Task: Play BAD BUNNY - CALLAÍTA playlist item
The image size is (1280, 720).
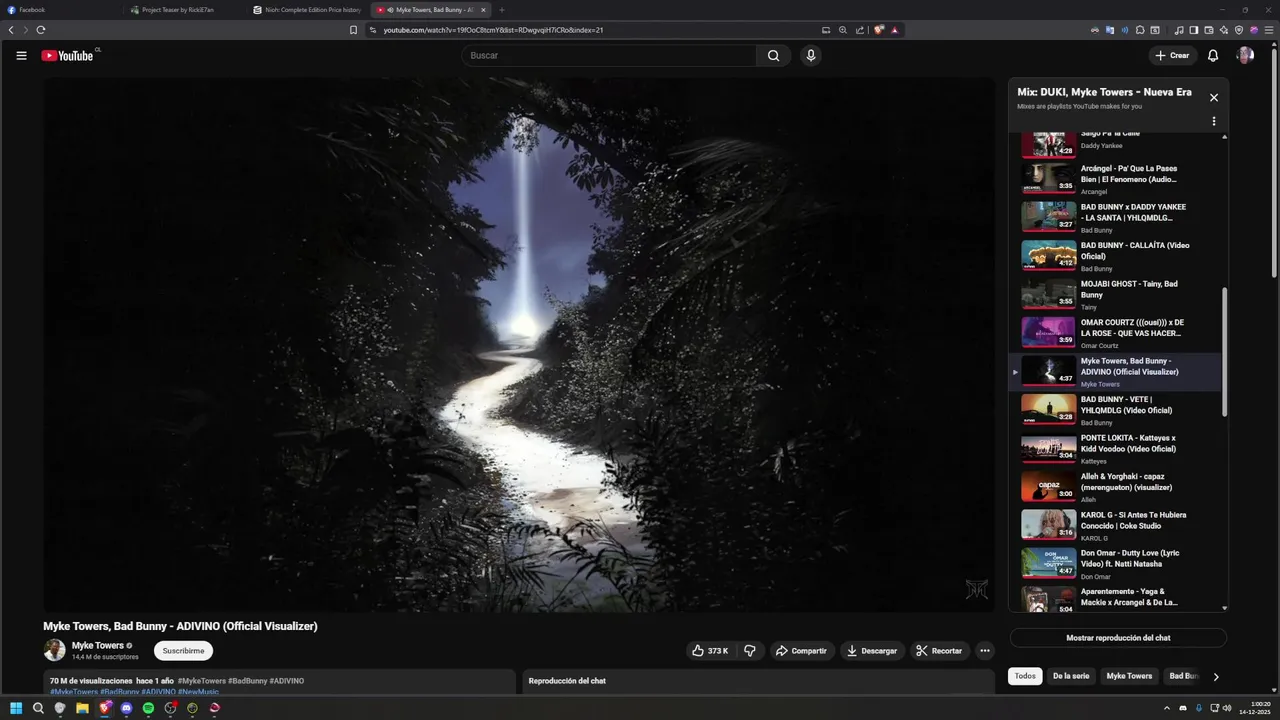Action: coord(1115,256)
